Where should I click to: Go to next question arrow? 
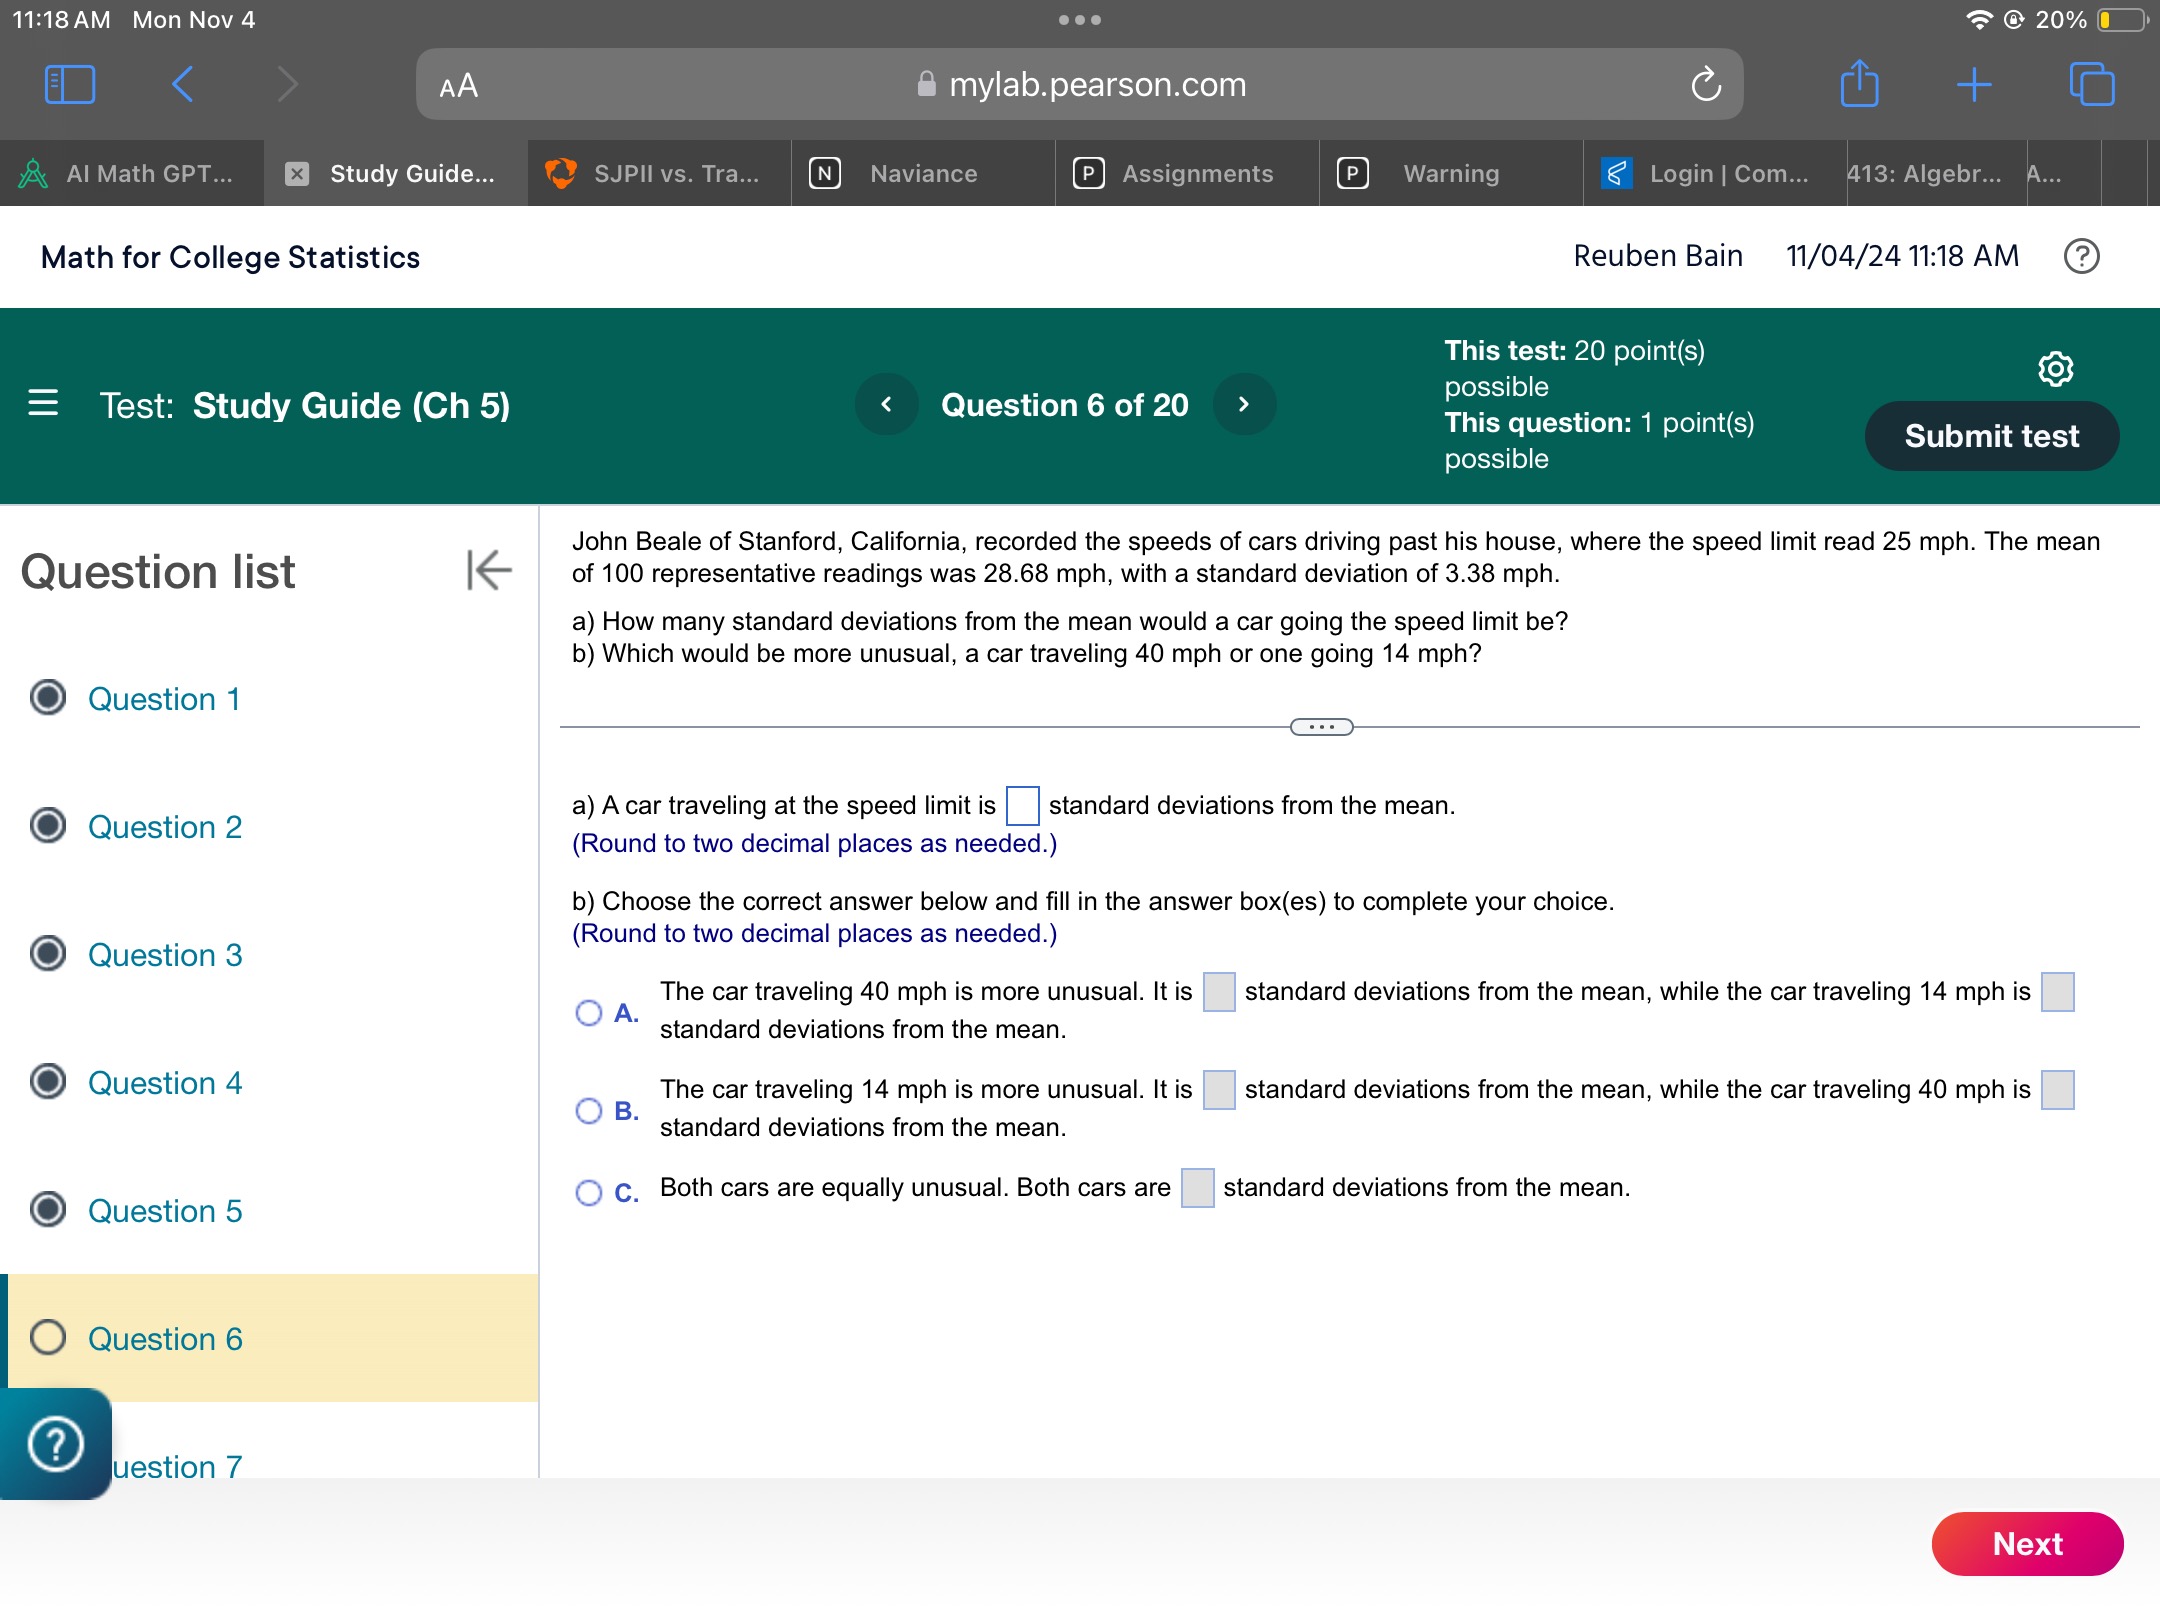[x=1244, y=405]
